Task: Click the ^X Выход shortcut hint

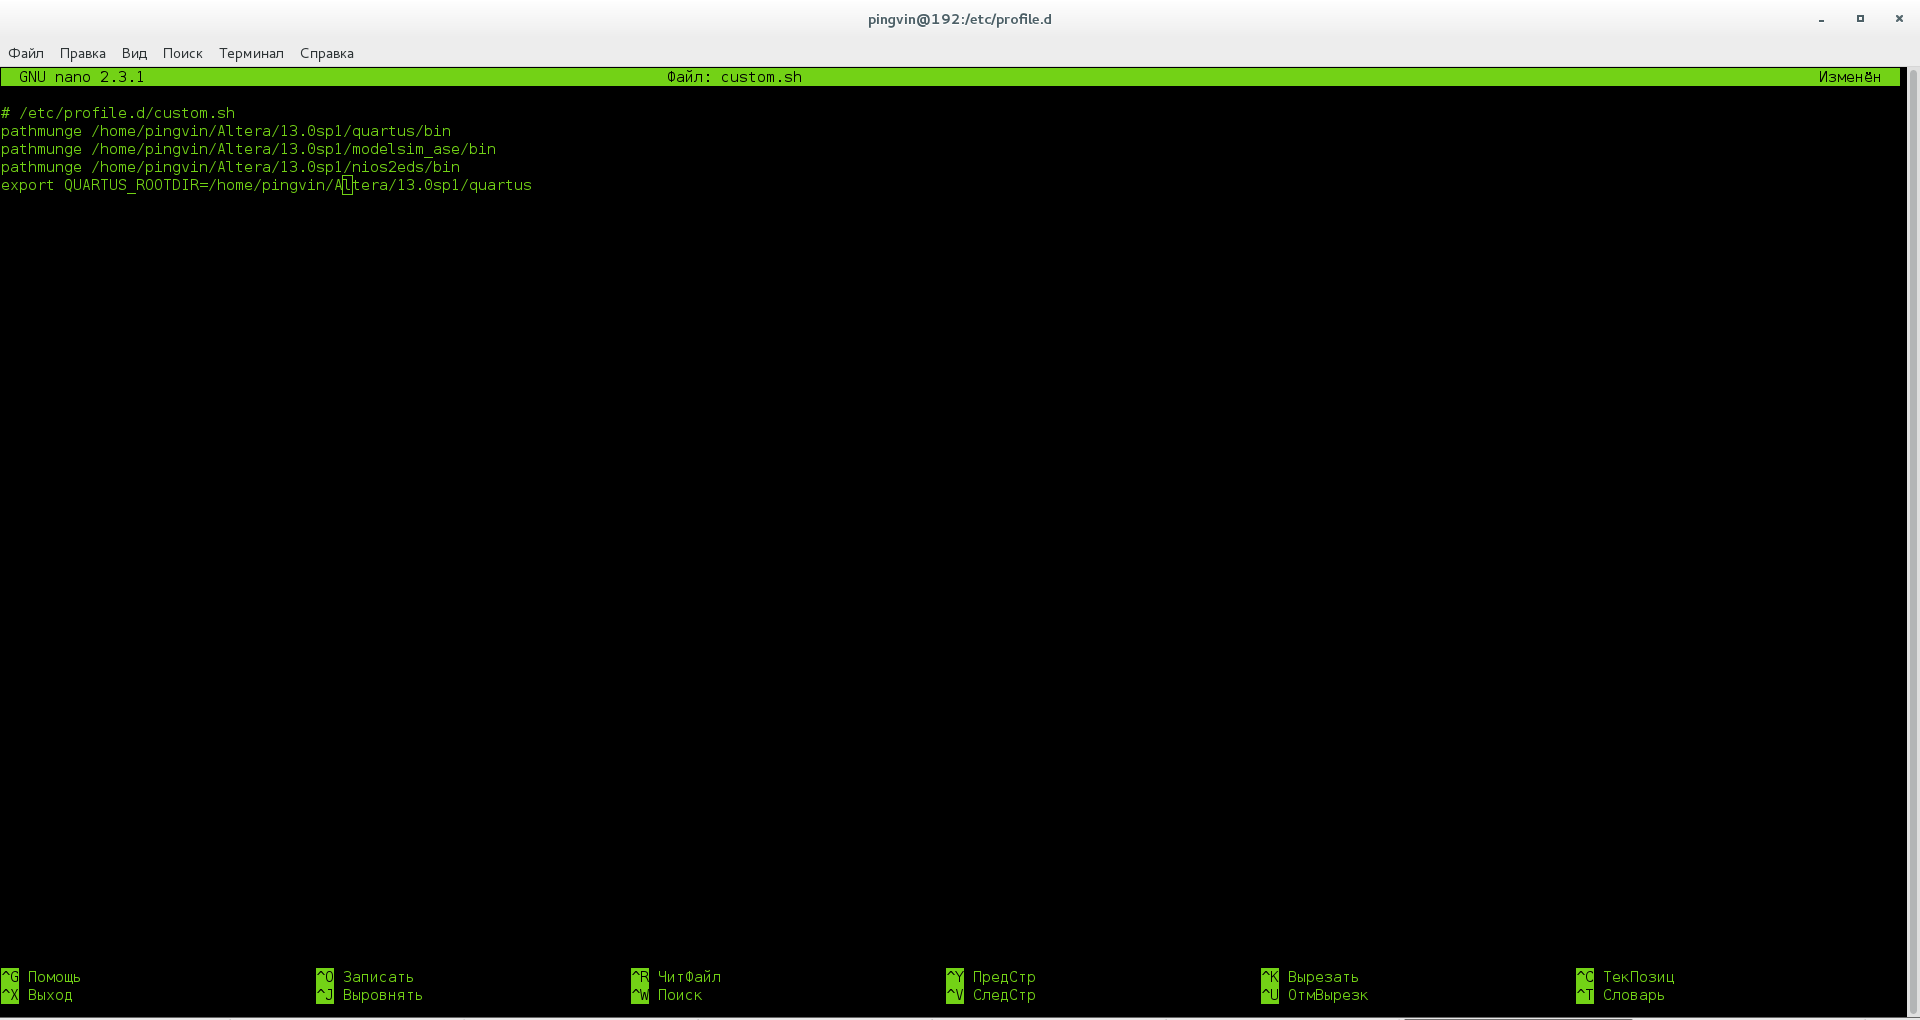Action: 37,995
